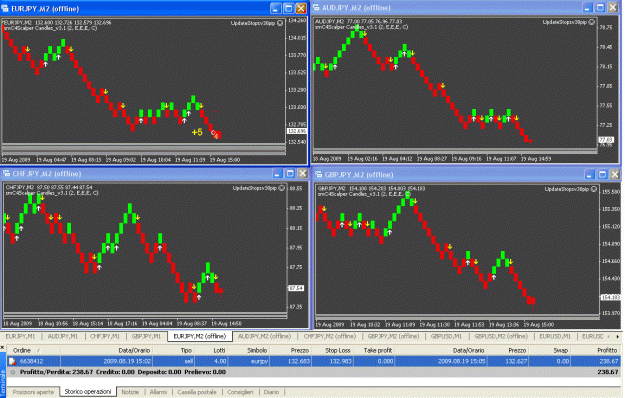This screenshot has width=625, height=398.
Task: Close the Terminal panel with its x button
Action: (x=2, y=348)
